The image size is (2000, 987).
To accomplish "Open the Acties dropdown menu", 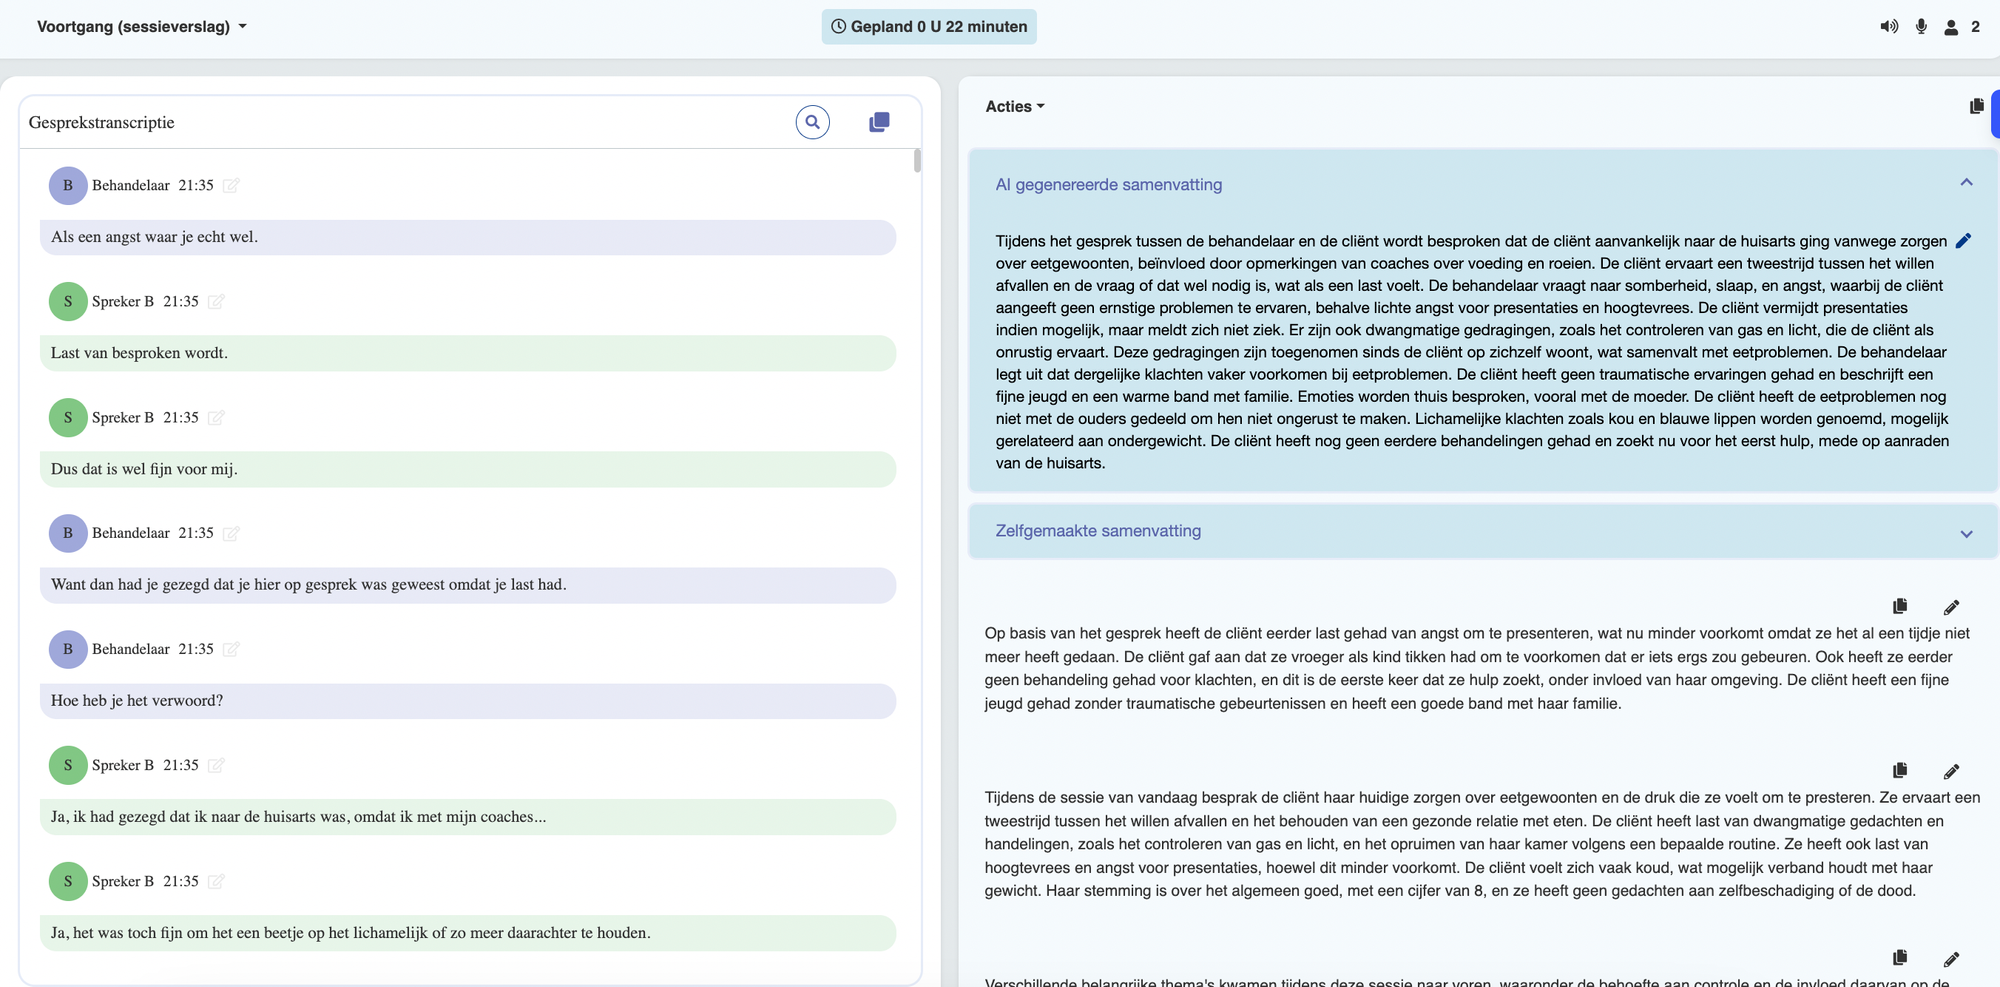I will 1014,106.
